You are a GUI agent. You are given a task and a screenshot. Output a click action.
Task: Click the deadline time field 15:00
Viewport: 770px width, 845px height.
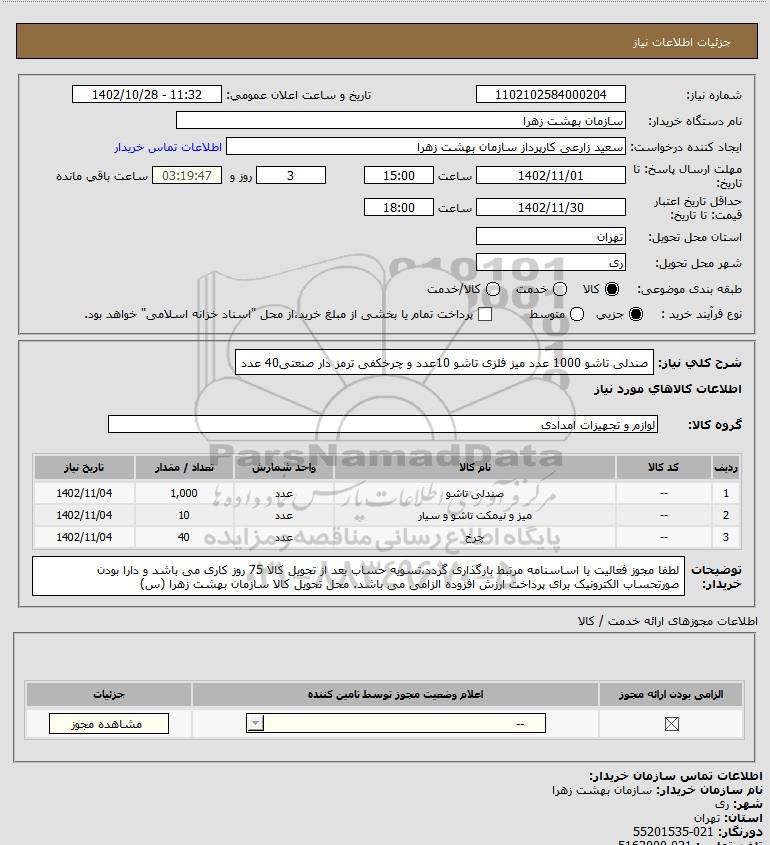point(399,175)
